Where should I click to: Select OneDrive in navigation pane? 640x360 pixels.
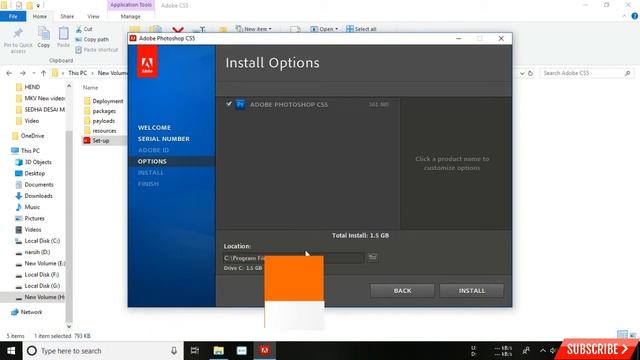[x=28, y=136]
